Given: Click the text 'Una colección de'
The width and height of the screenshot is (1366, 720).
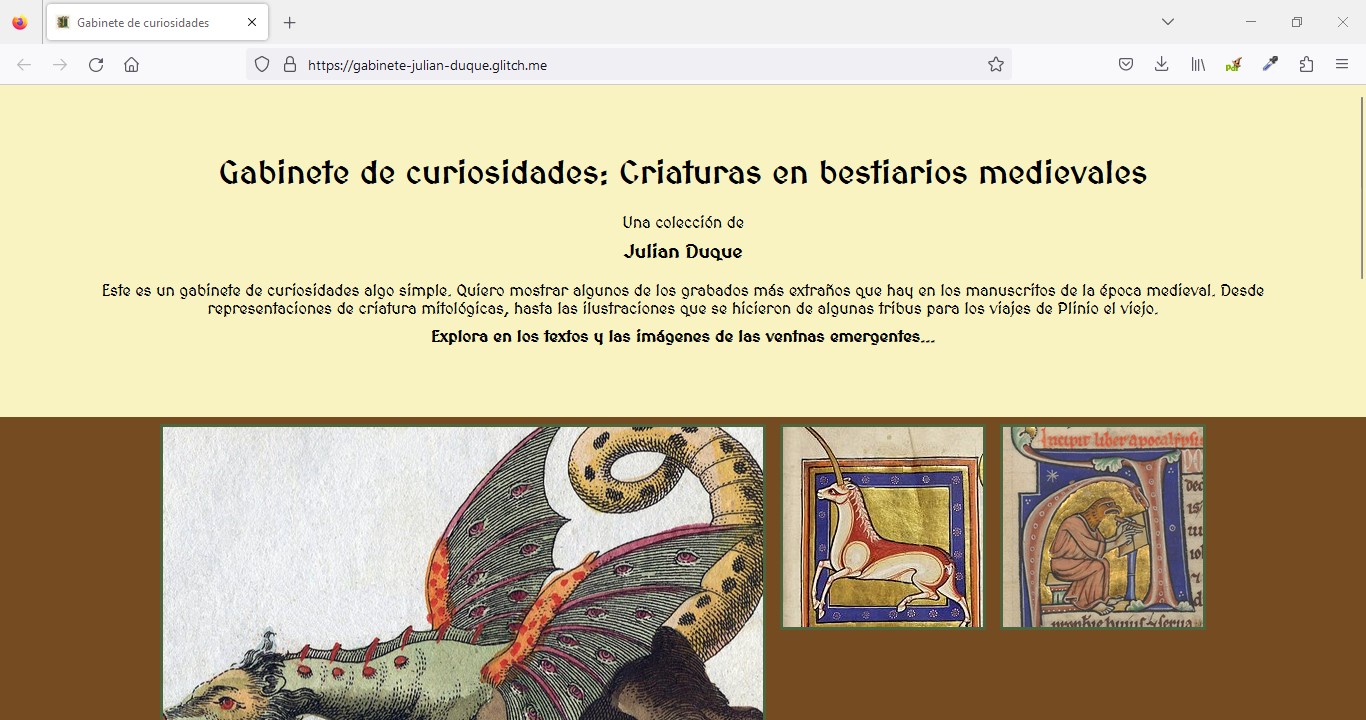Looking at the screenshot, I should click(x=683, y=222).
